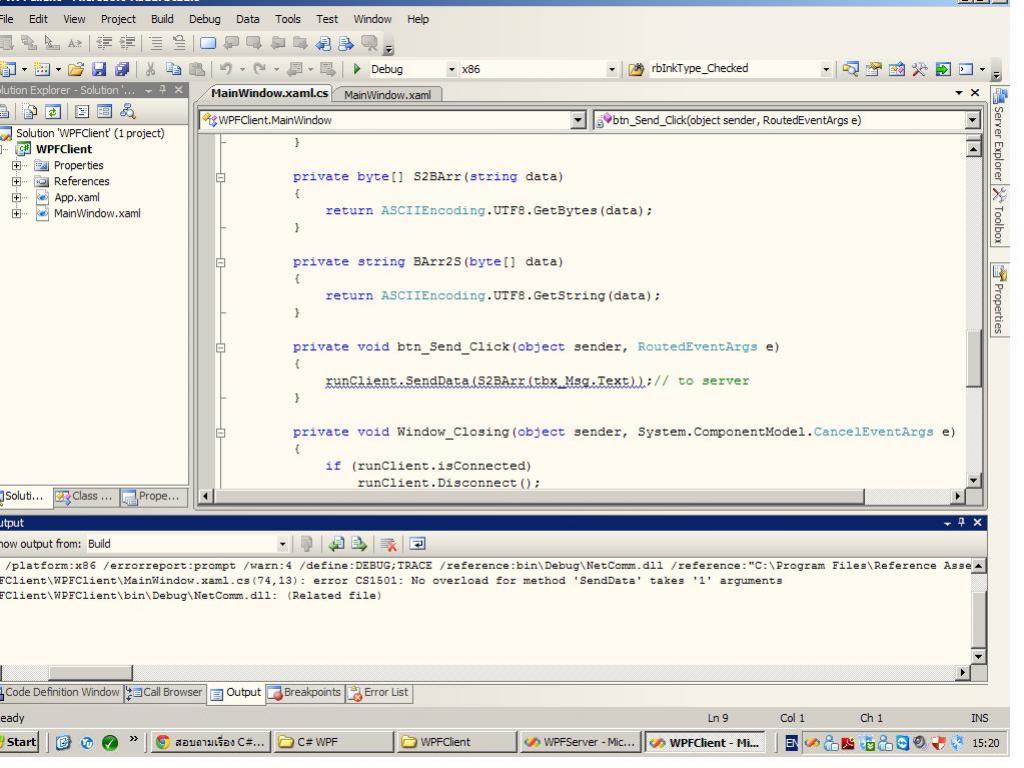Click the Save All toolbar icon
The width and height of the screenshot is (1024, 768).
pos(121,71)
